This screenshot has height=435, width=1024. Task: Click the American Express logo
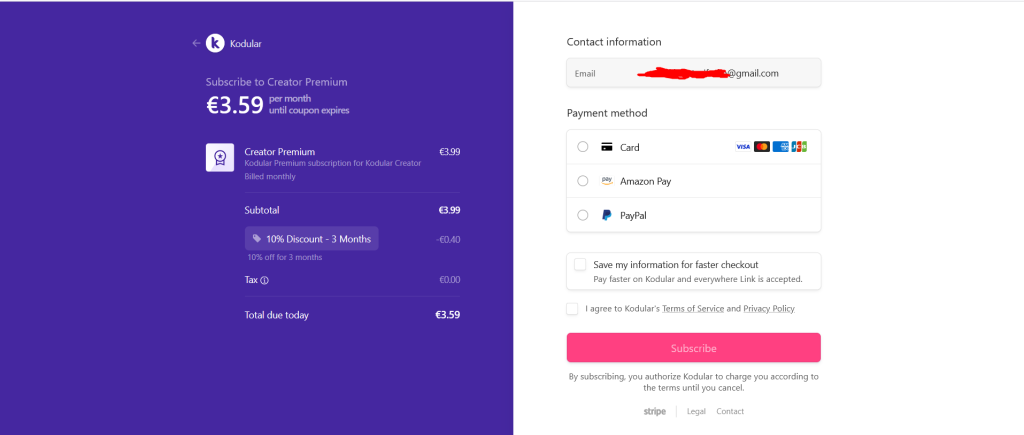coord(780,147)
